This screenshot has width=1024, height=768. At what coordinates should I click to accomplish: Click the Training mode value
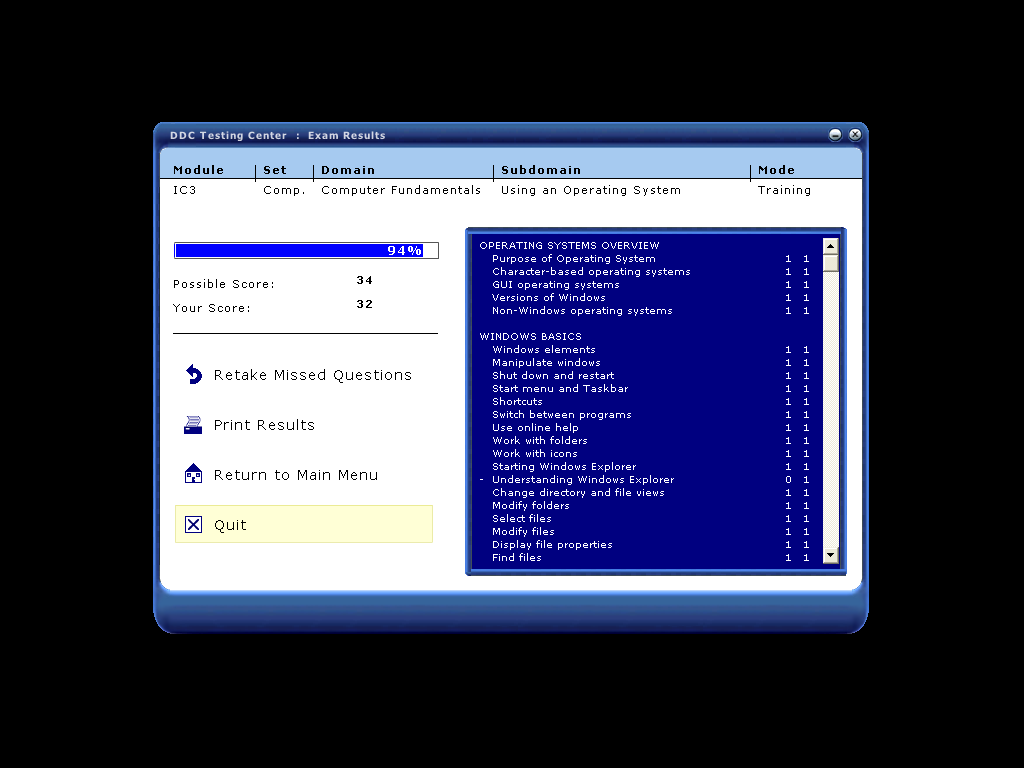point(784,190)
